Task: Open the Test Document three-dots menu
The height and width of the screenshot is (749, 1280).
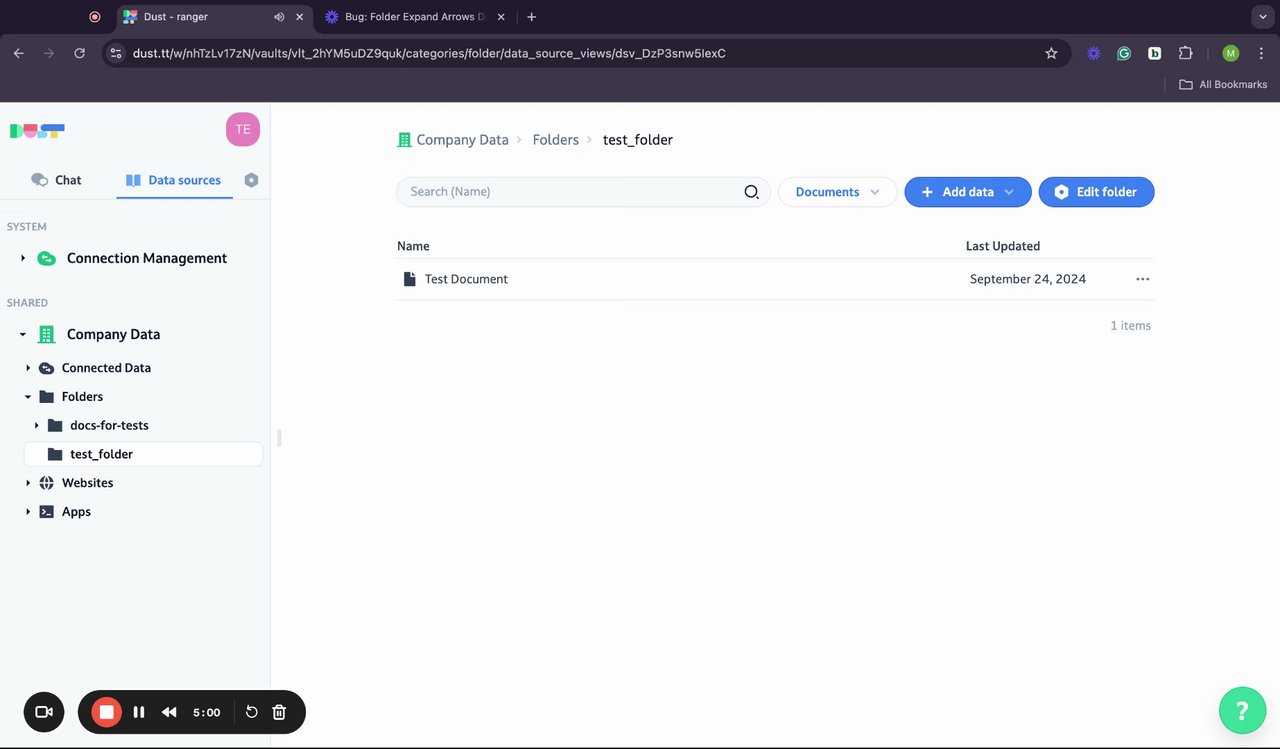Action: pyautogui.click(x=1143, y=279)
